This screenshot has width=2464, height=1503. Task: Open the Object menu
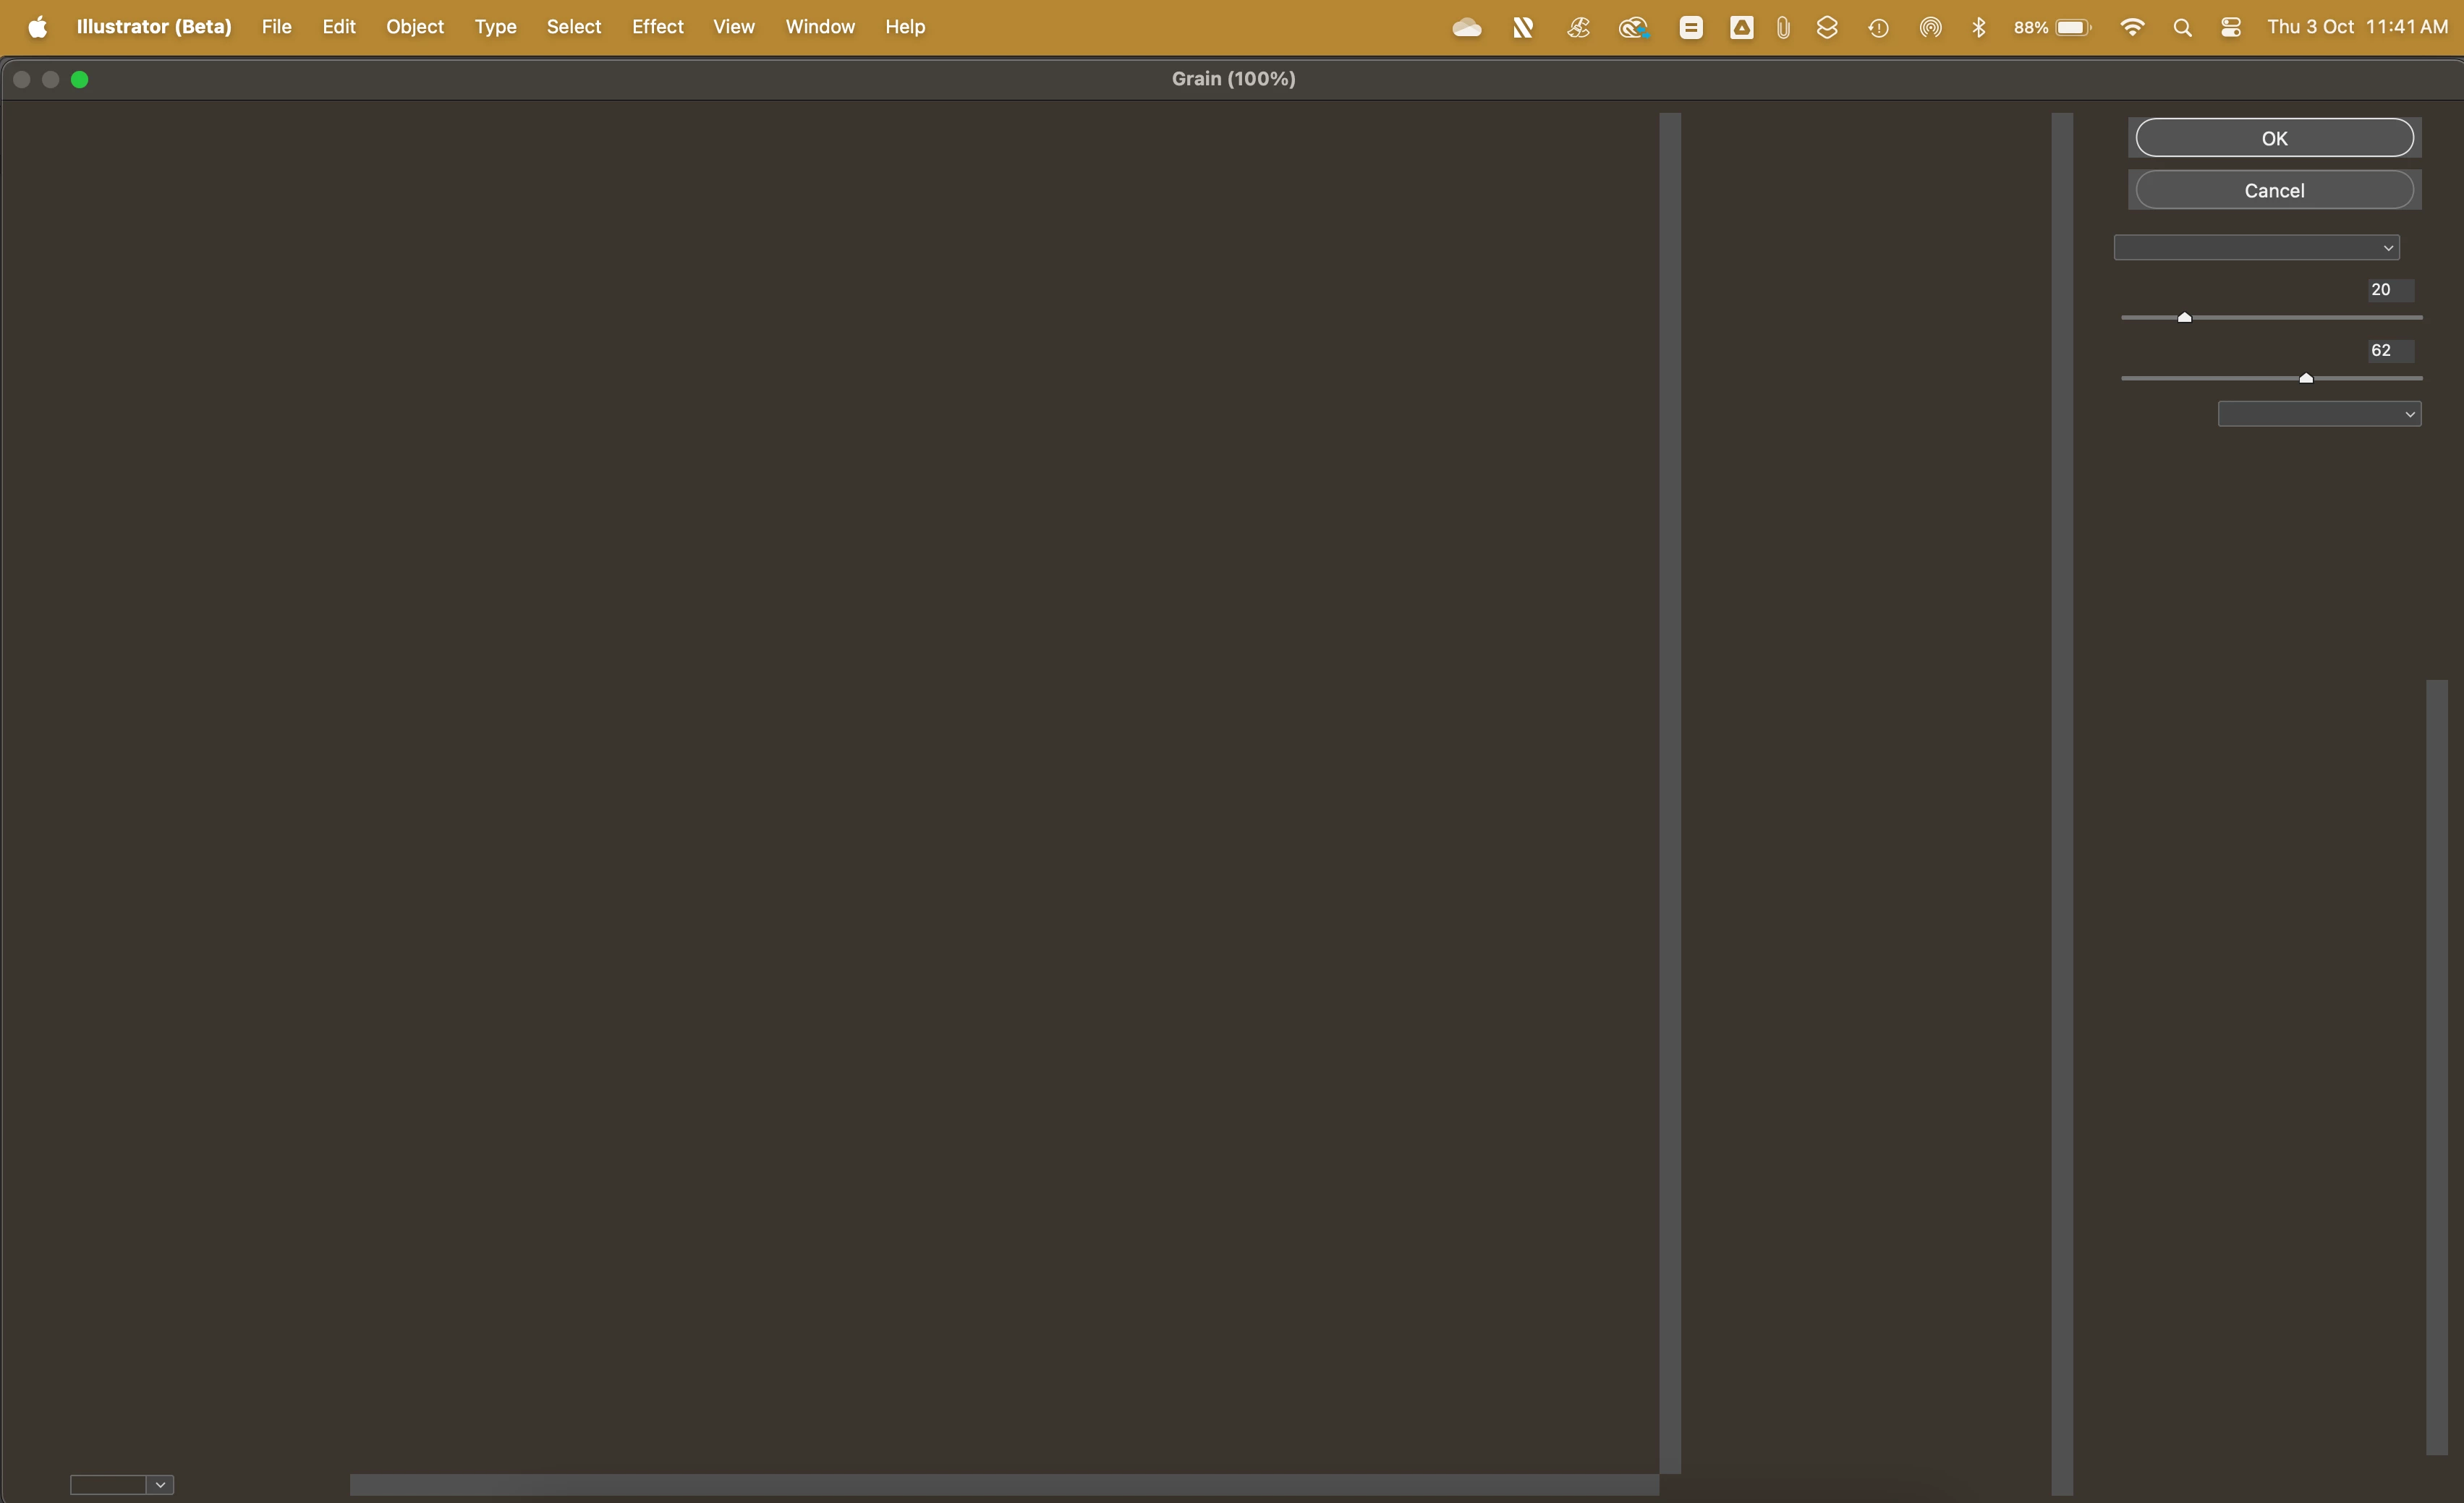414,27
